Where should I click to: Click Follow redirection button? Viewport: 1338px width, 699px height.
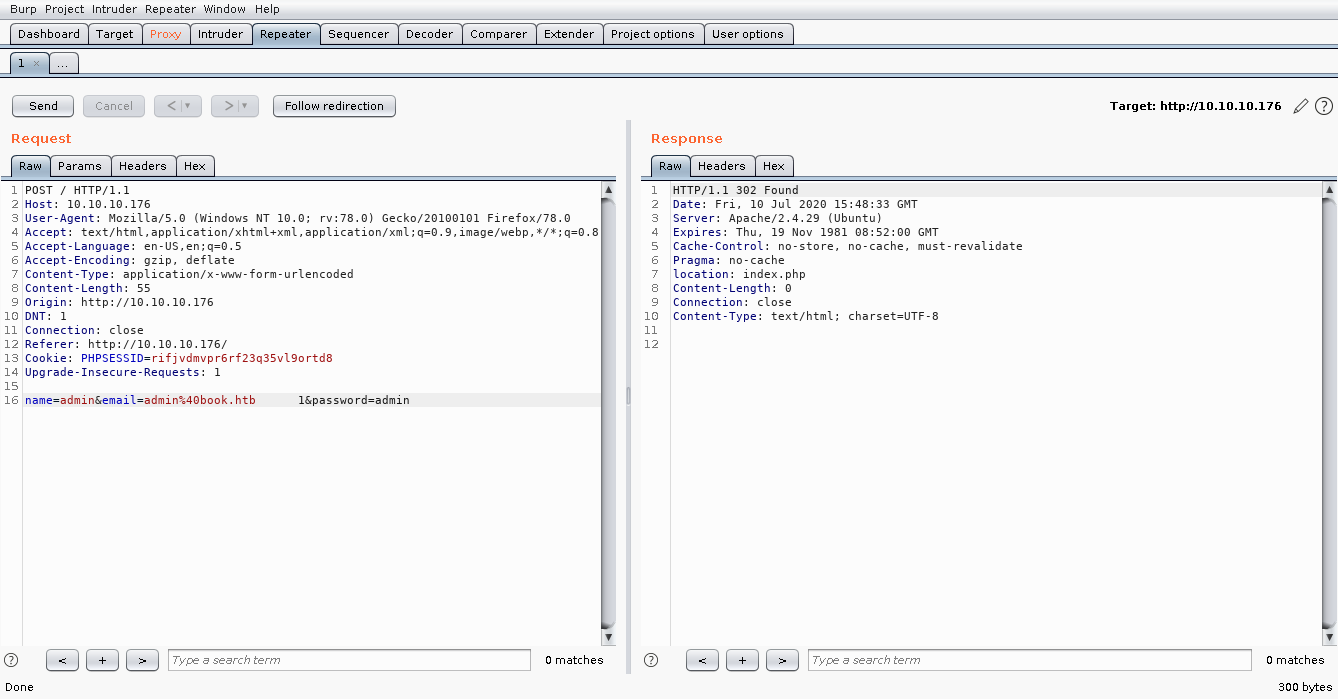334,106
